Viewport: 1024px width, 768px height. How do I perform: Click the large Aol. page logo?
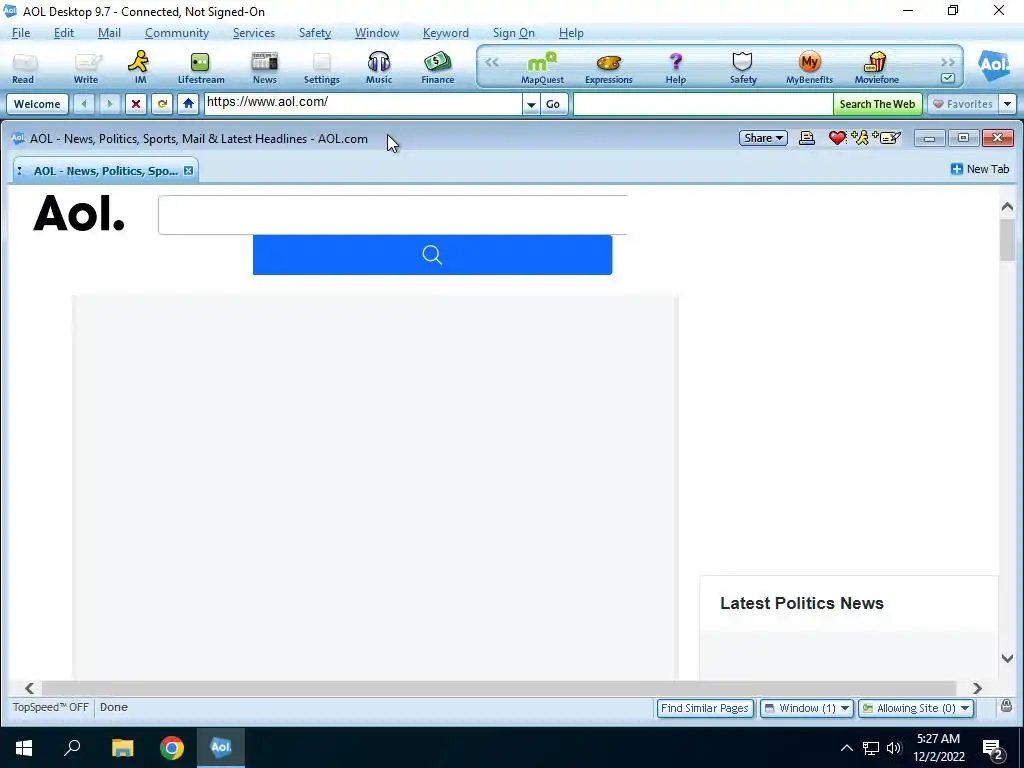78,214
